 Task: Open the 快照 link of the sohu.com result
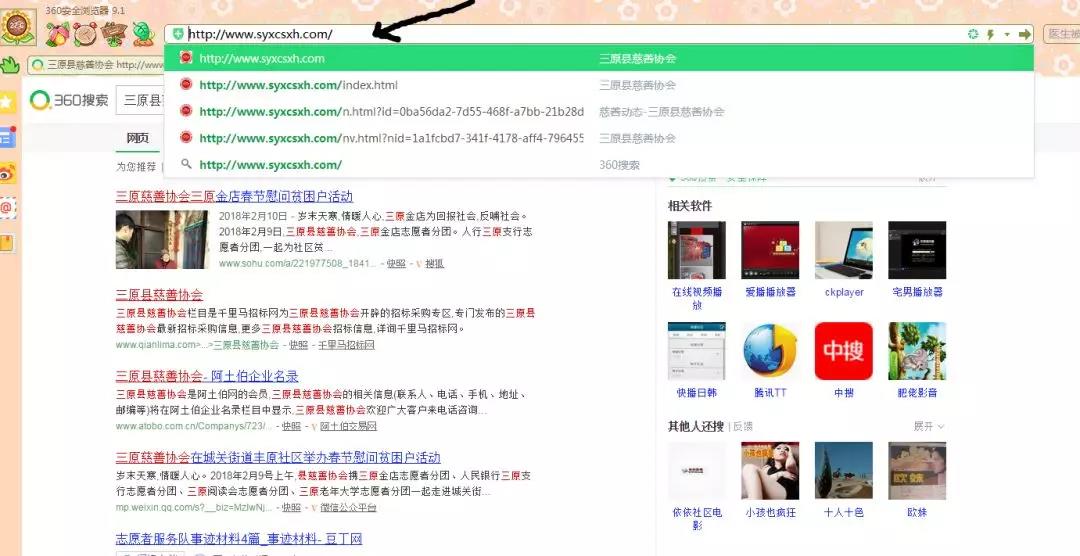coord(395,263)
